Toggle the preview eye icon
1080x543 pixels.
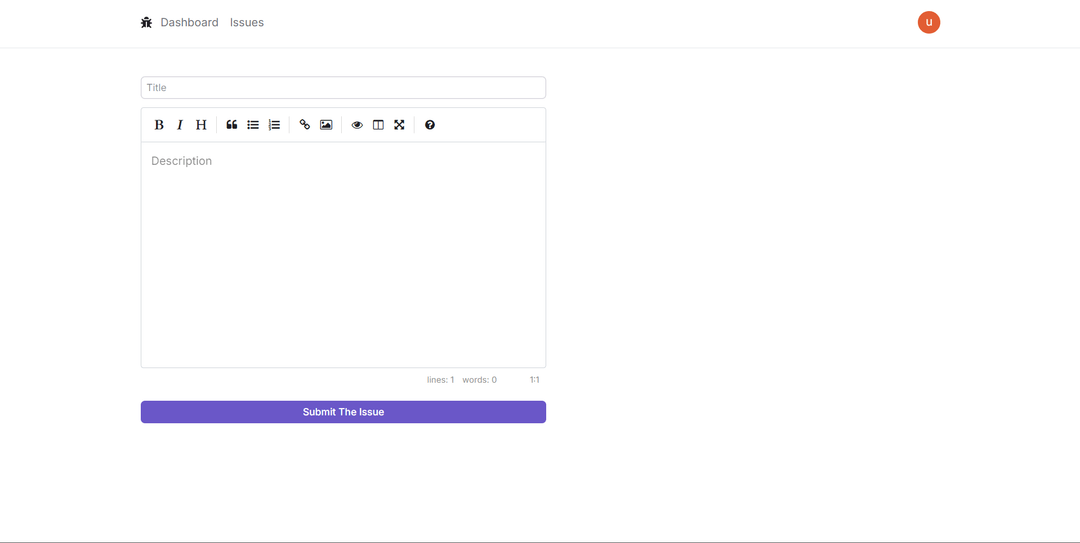(357, 125)
